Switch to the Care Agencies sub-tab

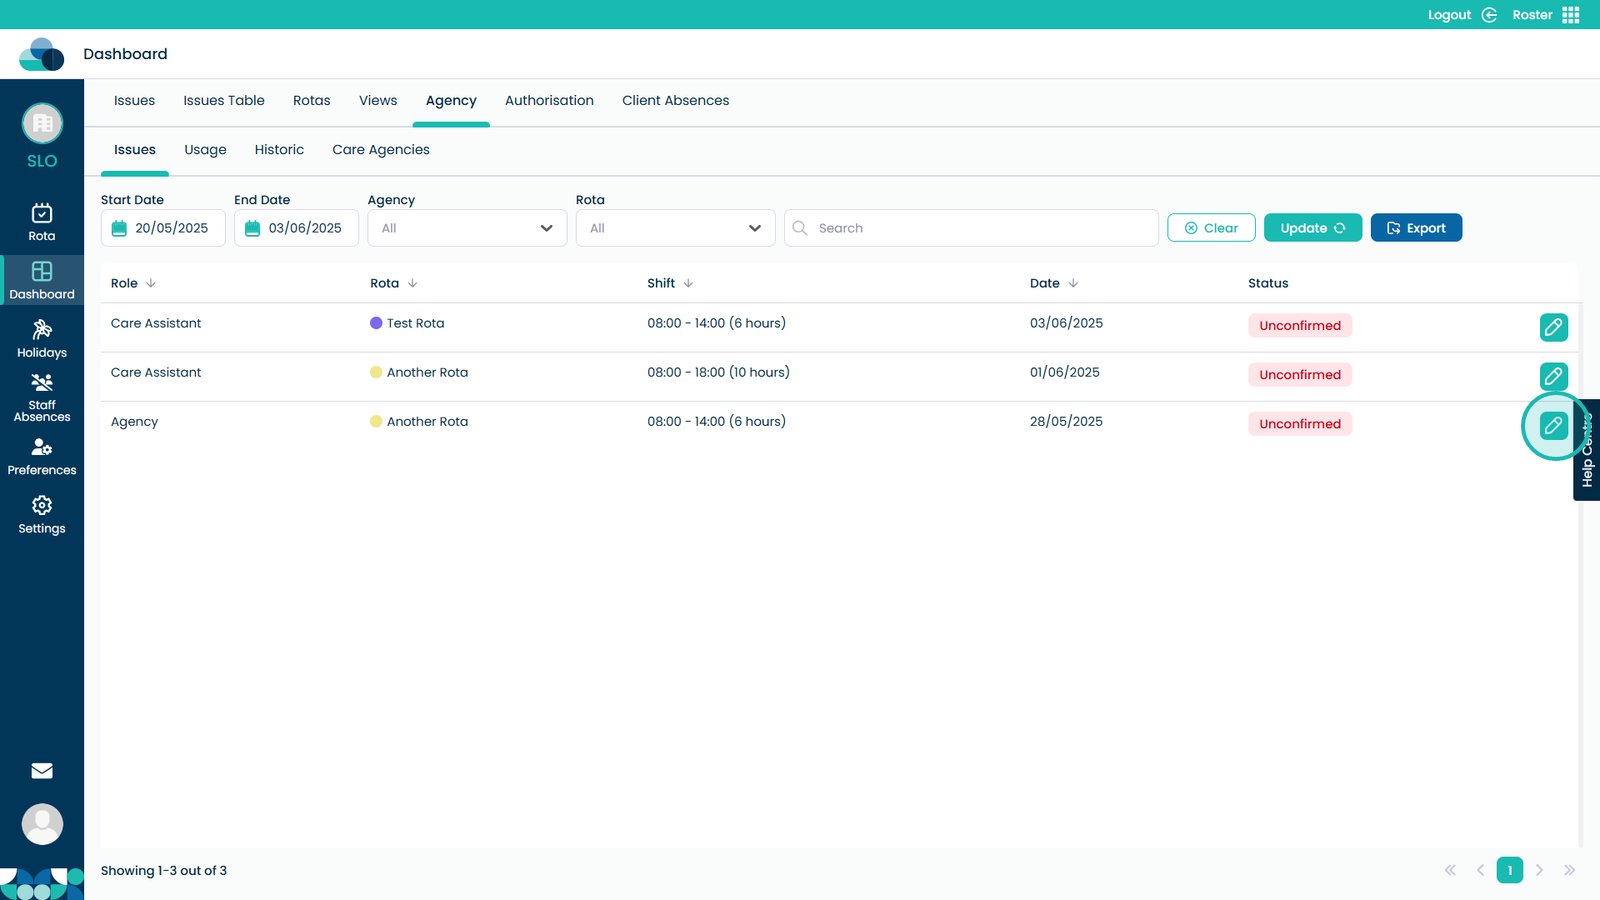pyautogui.click(x=381, y=150)
